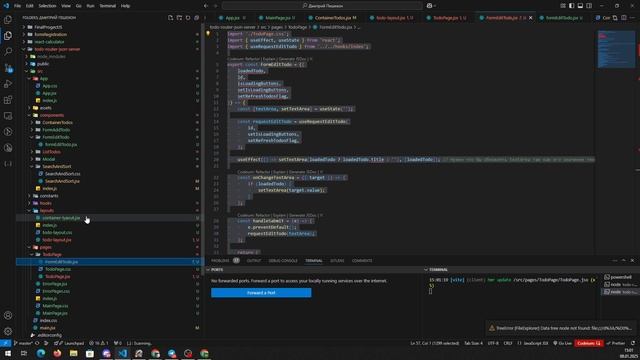The width and height of the screenshot is (640, 360).
Task: Open the Accounts icon in activity bar
Action: coord(8,315)
